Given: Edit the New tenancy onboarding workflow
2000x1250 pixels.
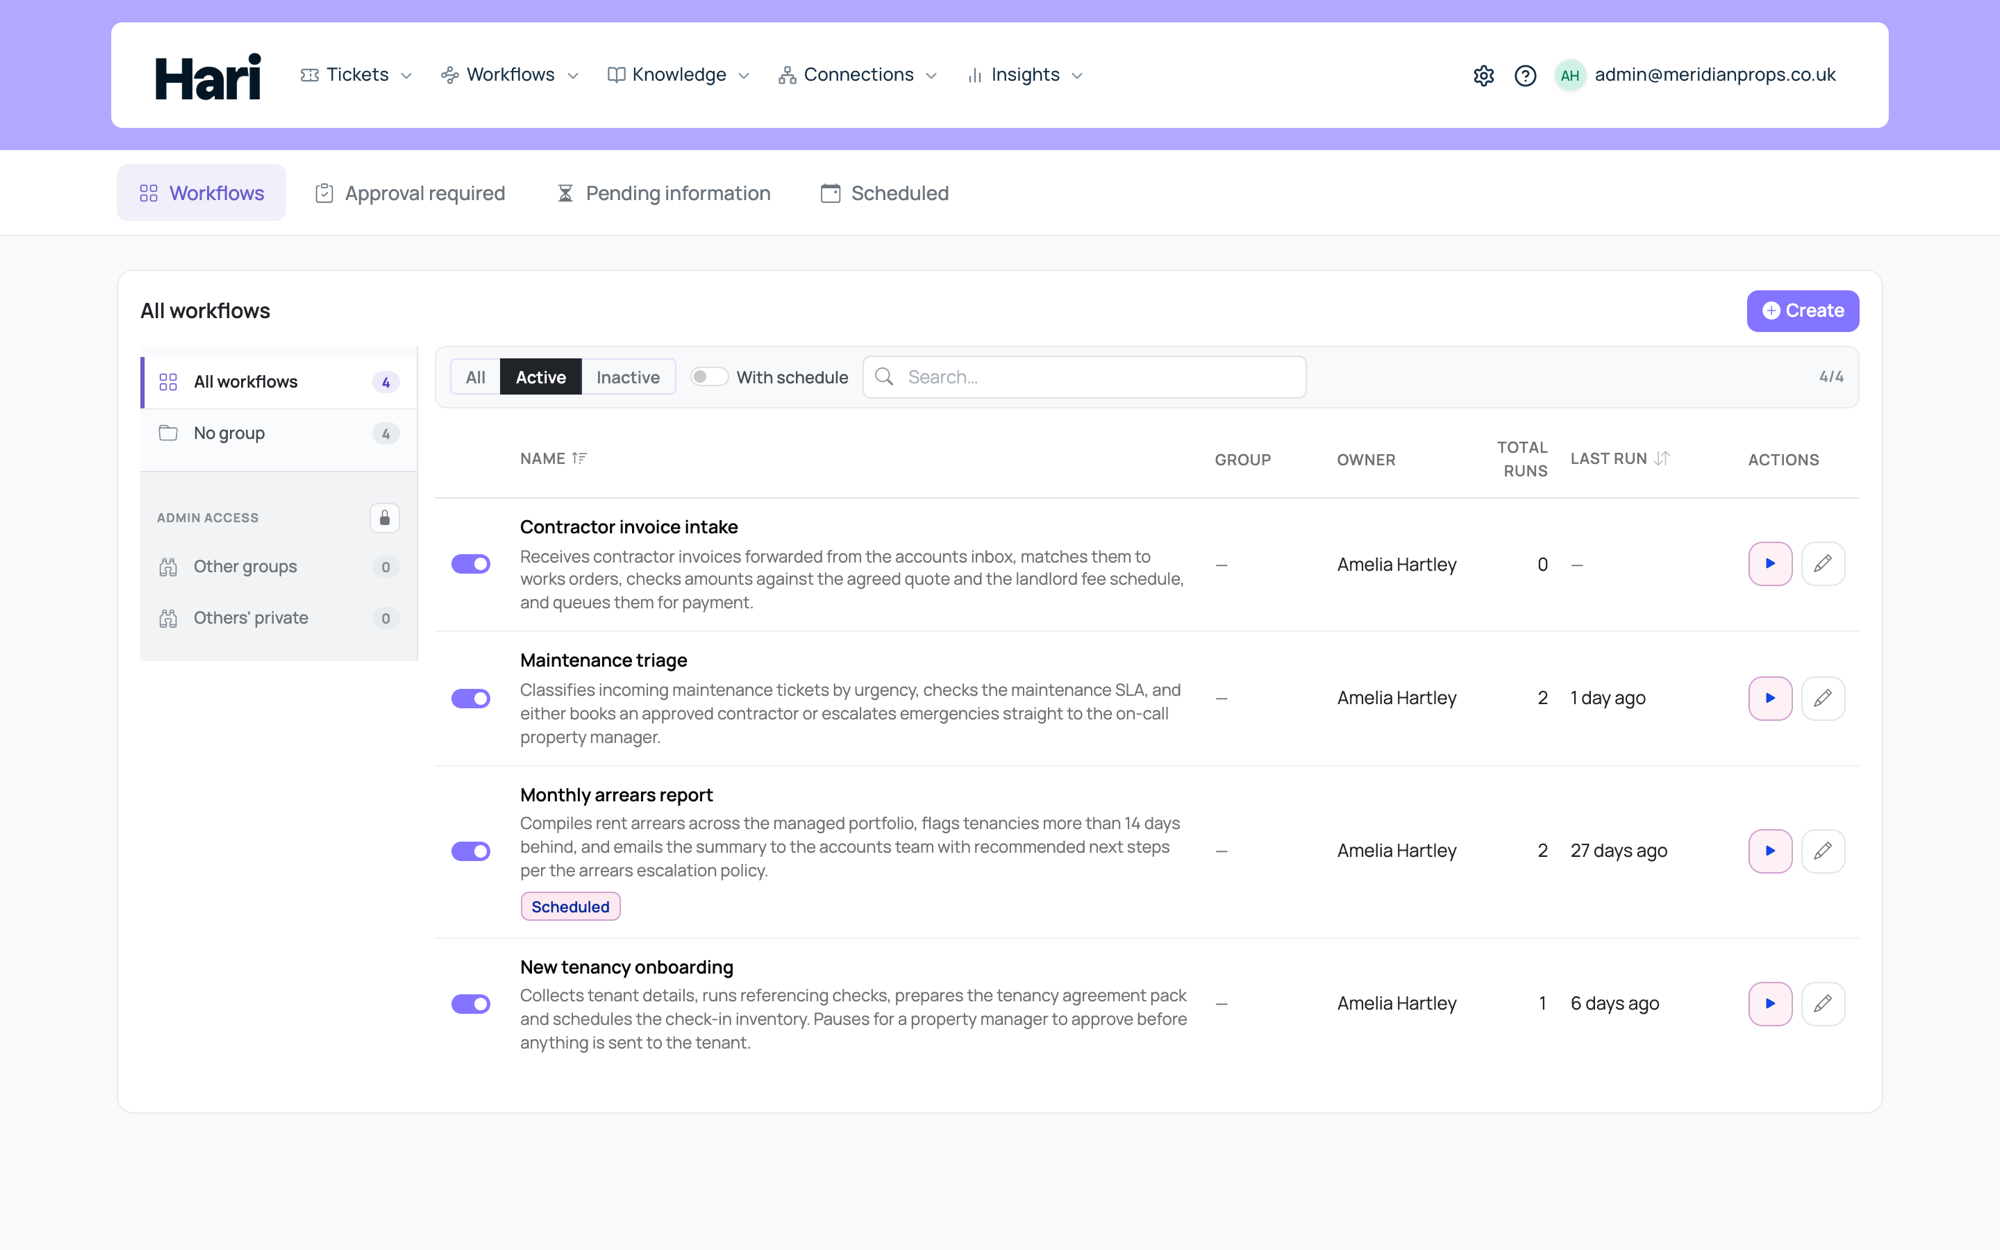Looking at the screenshot, I should pyautogui.click(x=1823, y=1003).
